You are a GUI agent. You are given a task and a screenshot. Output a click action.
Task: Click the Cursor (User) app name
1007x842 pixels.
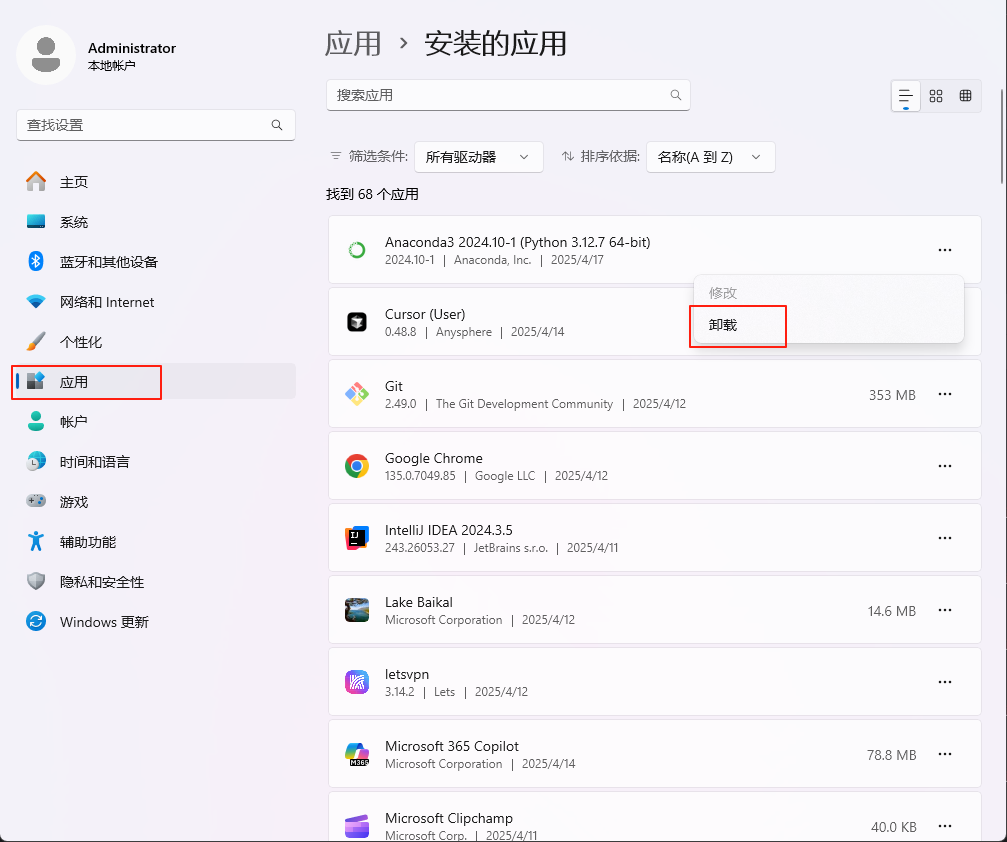tap(425, 314)
